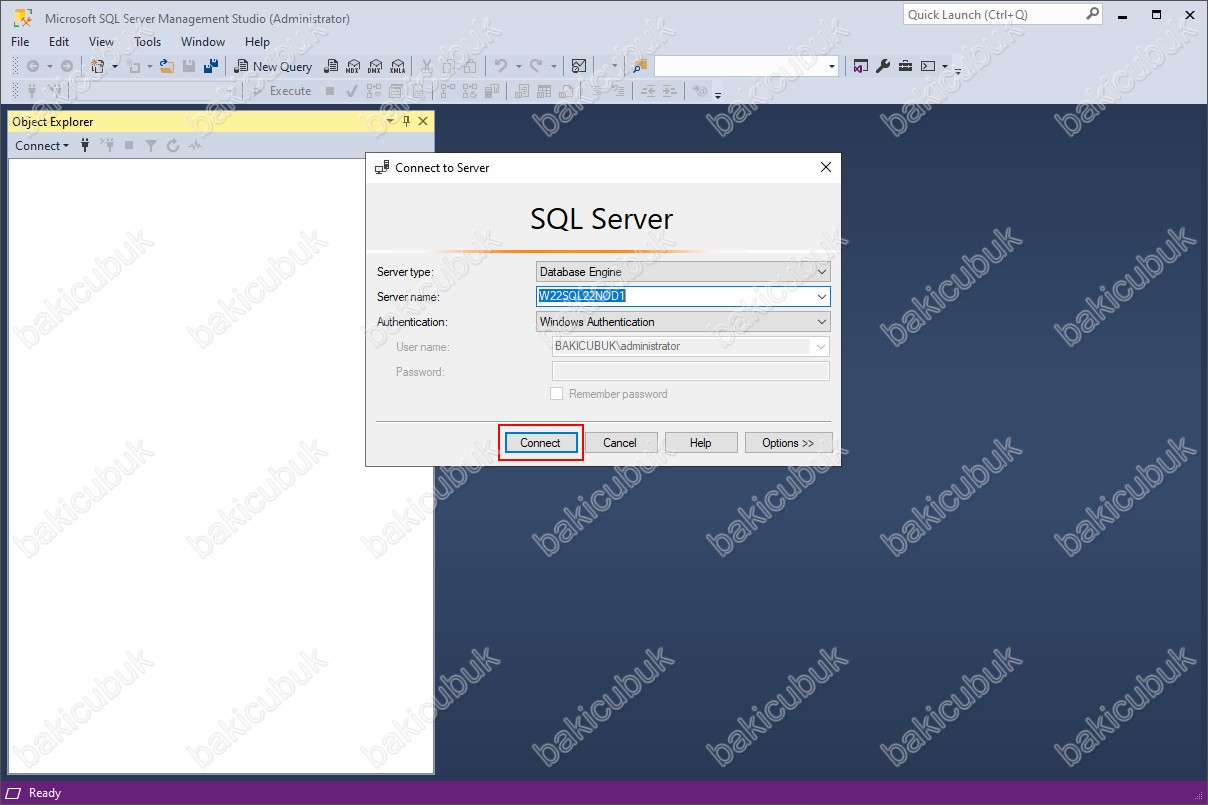Click the Cut scissors icon

pos(426,66)
